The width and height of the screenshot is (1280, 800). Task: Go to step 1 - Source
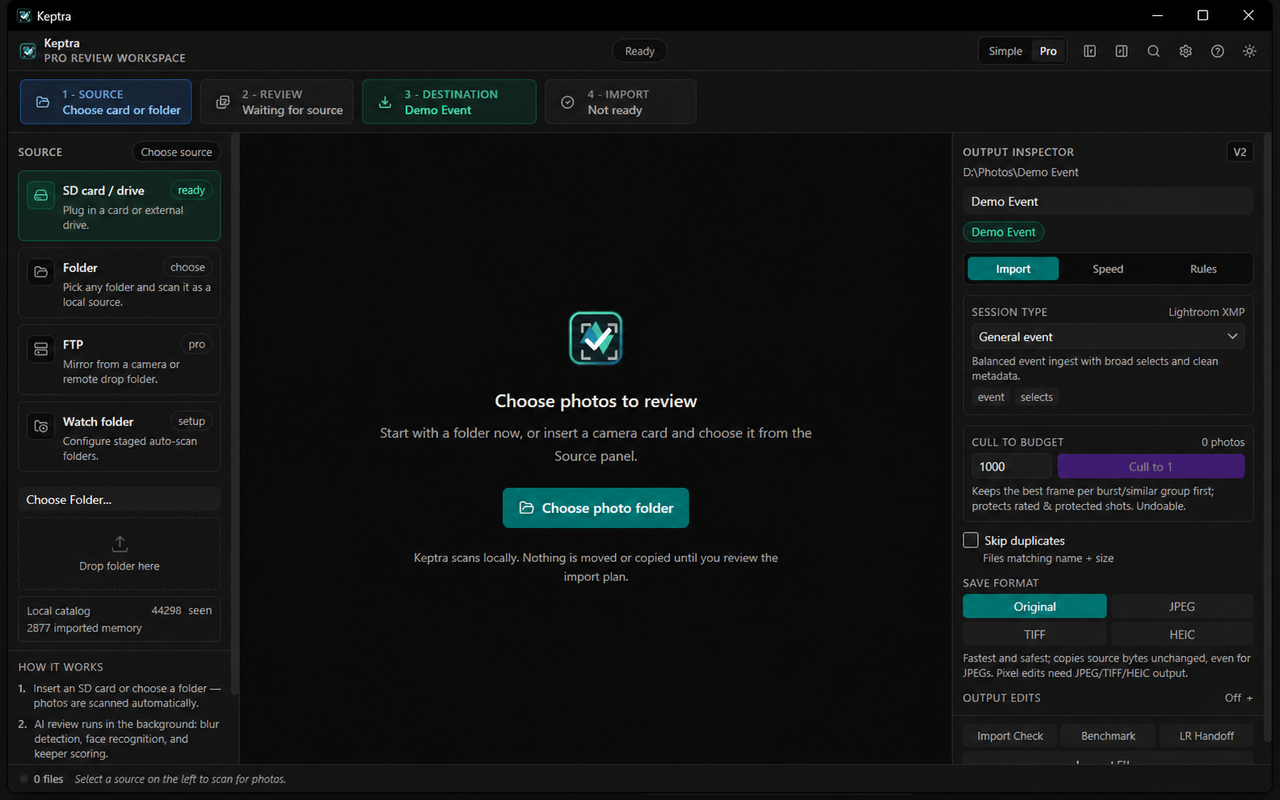pyautogui.click(x=106, y=102)
